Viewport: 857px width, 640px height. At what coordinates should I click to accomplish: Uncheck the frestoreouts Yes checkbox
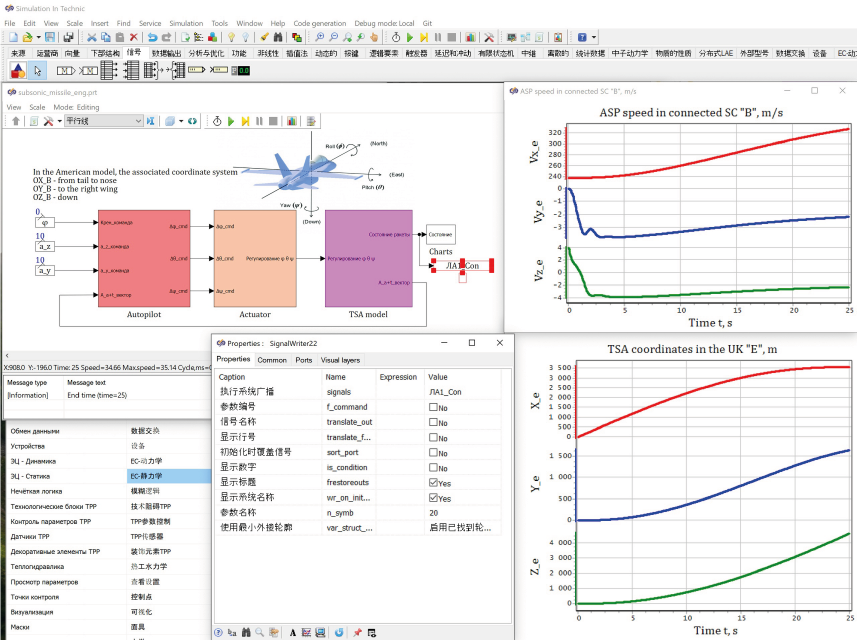[x=433, y=482]
